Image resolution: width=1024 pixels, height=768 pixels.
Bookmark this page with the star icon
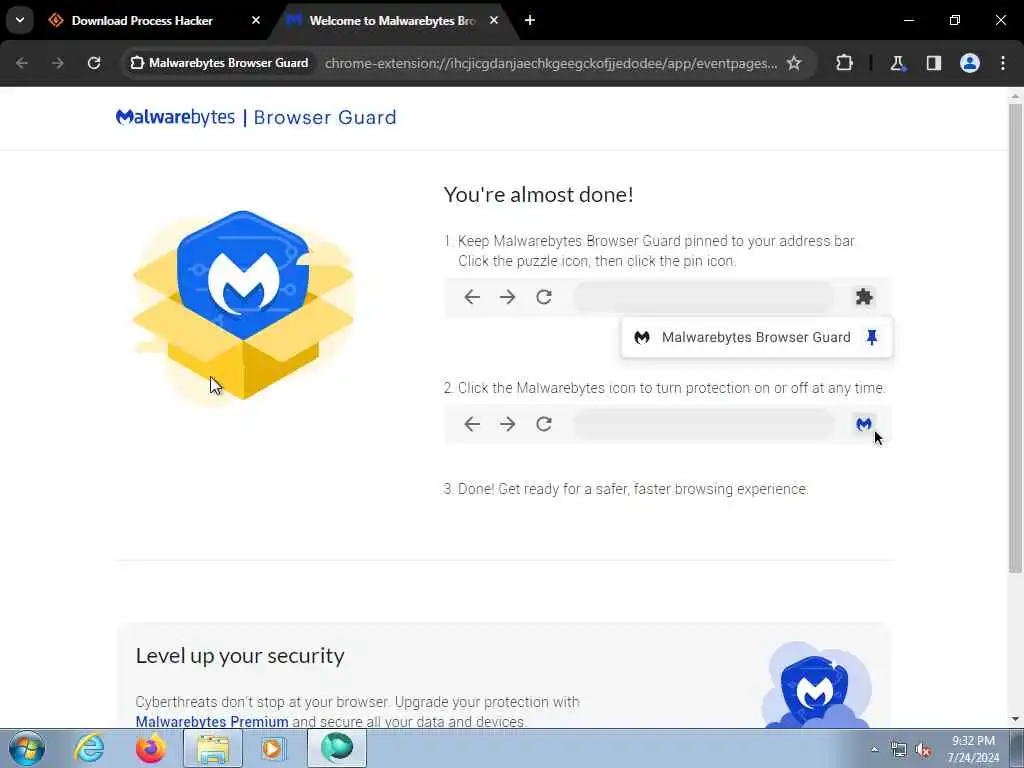(x=793, y=63)
